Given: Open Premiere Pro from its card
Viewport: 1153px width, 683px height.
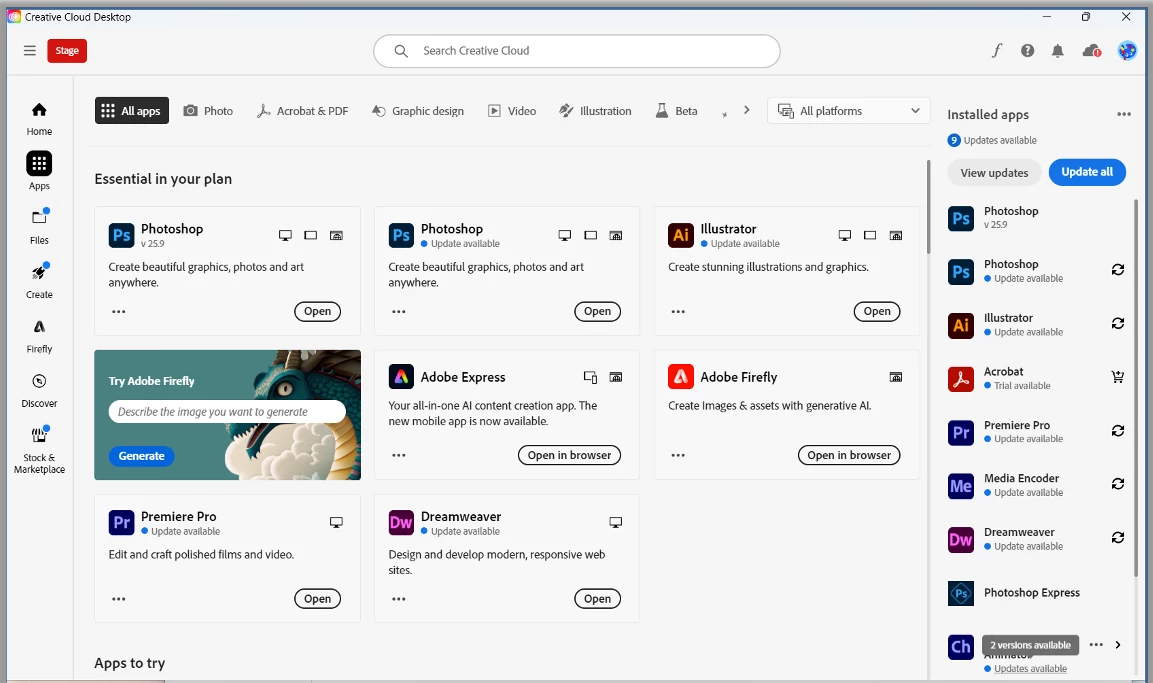Looking at the screenshot, I should pos(318,598).
